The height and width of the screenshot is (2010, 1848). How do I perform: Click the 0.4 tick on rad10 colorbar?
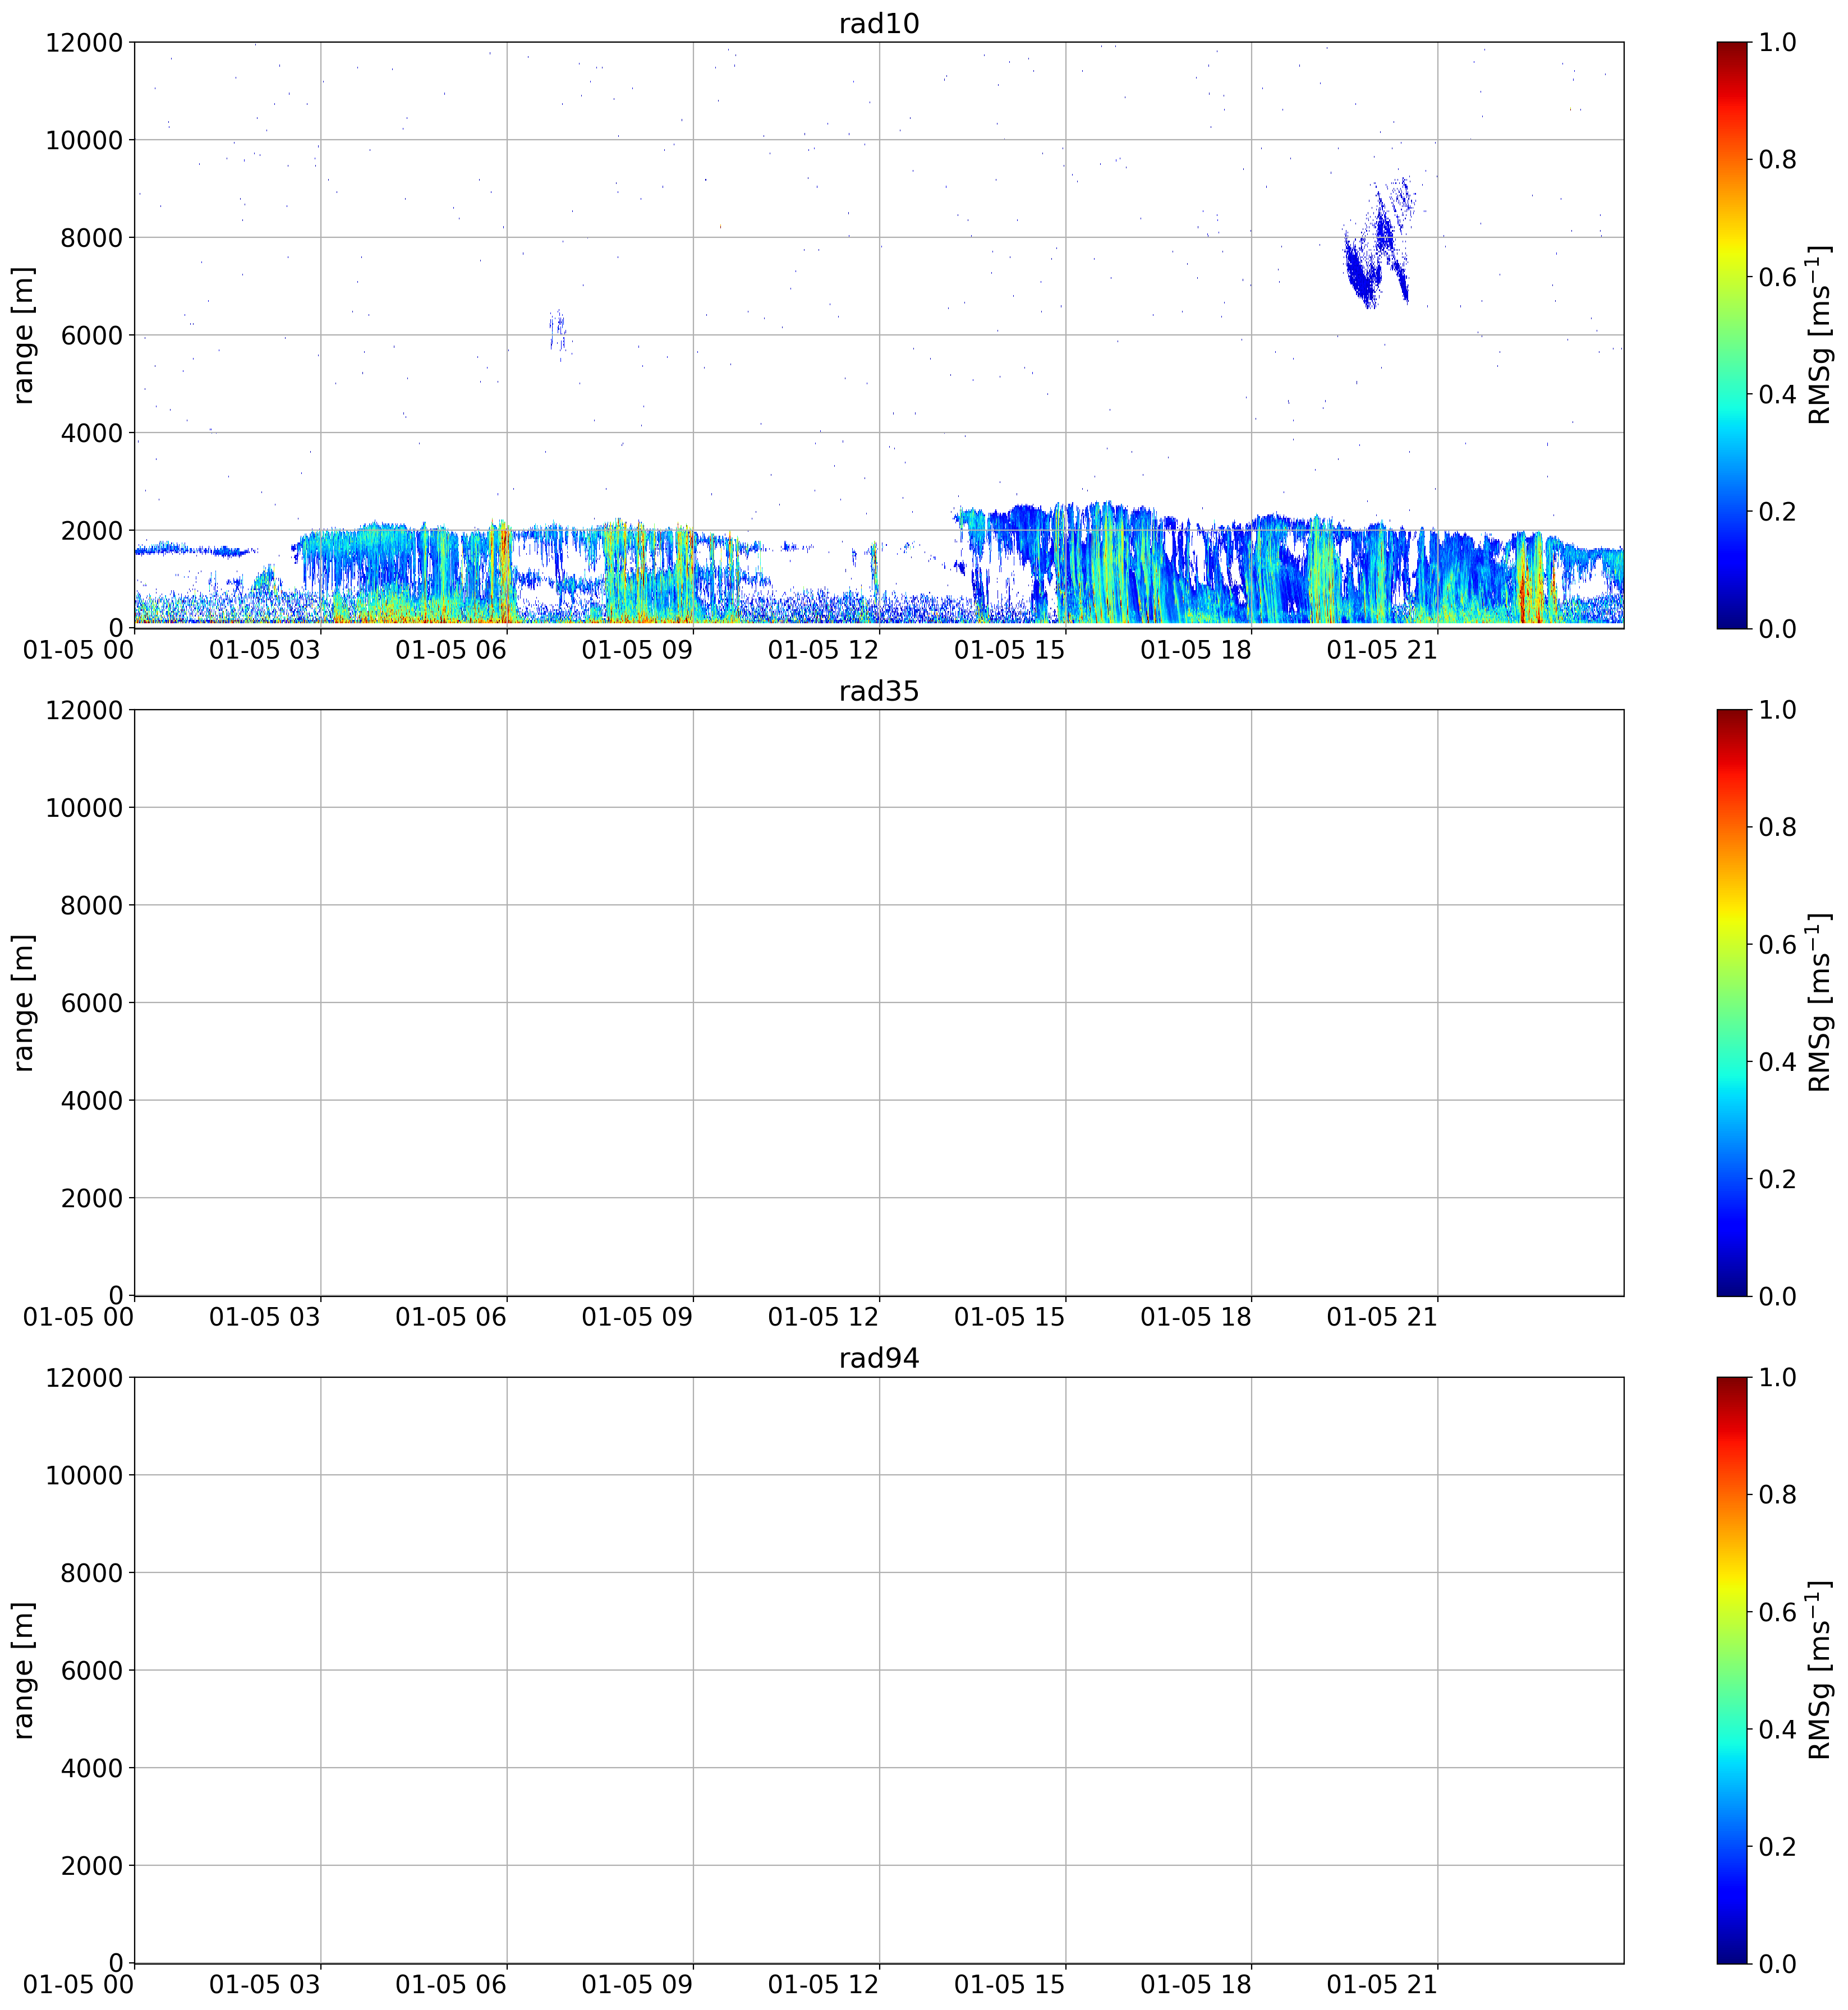pyautogui.click(x=1778, y=394)
